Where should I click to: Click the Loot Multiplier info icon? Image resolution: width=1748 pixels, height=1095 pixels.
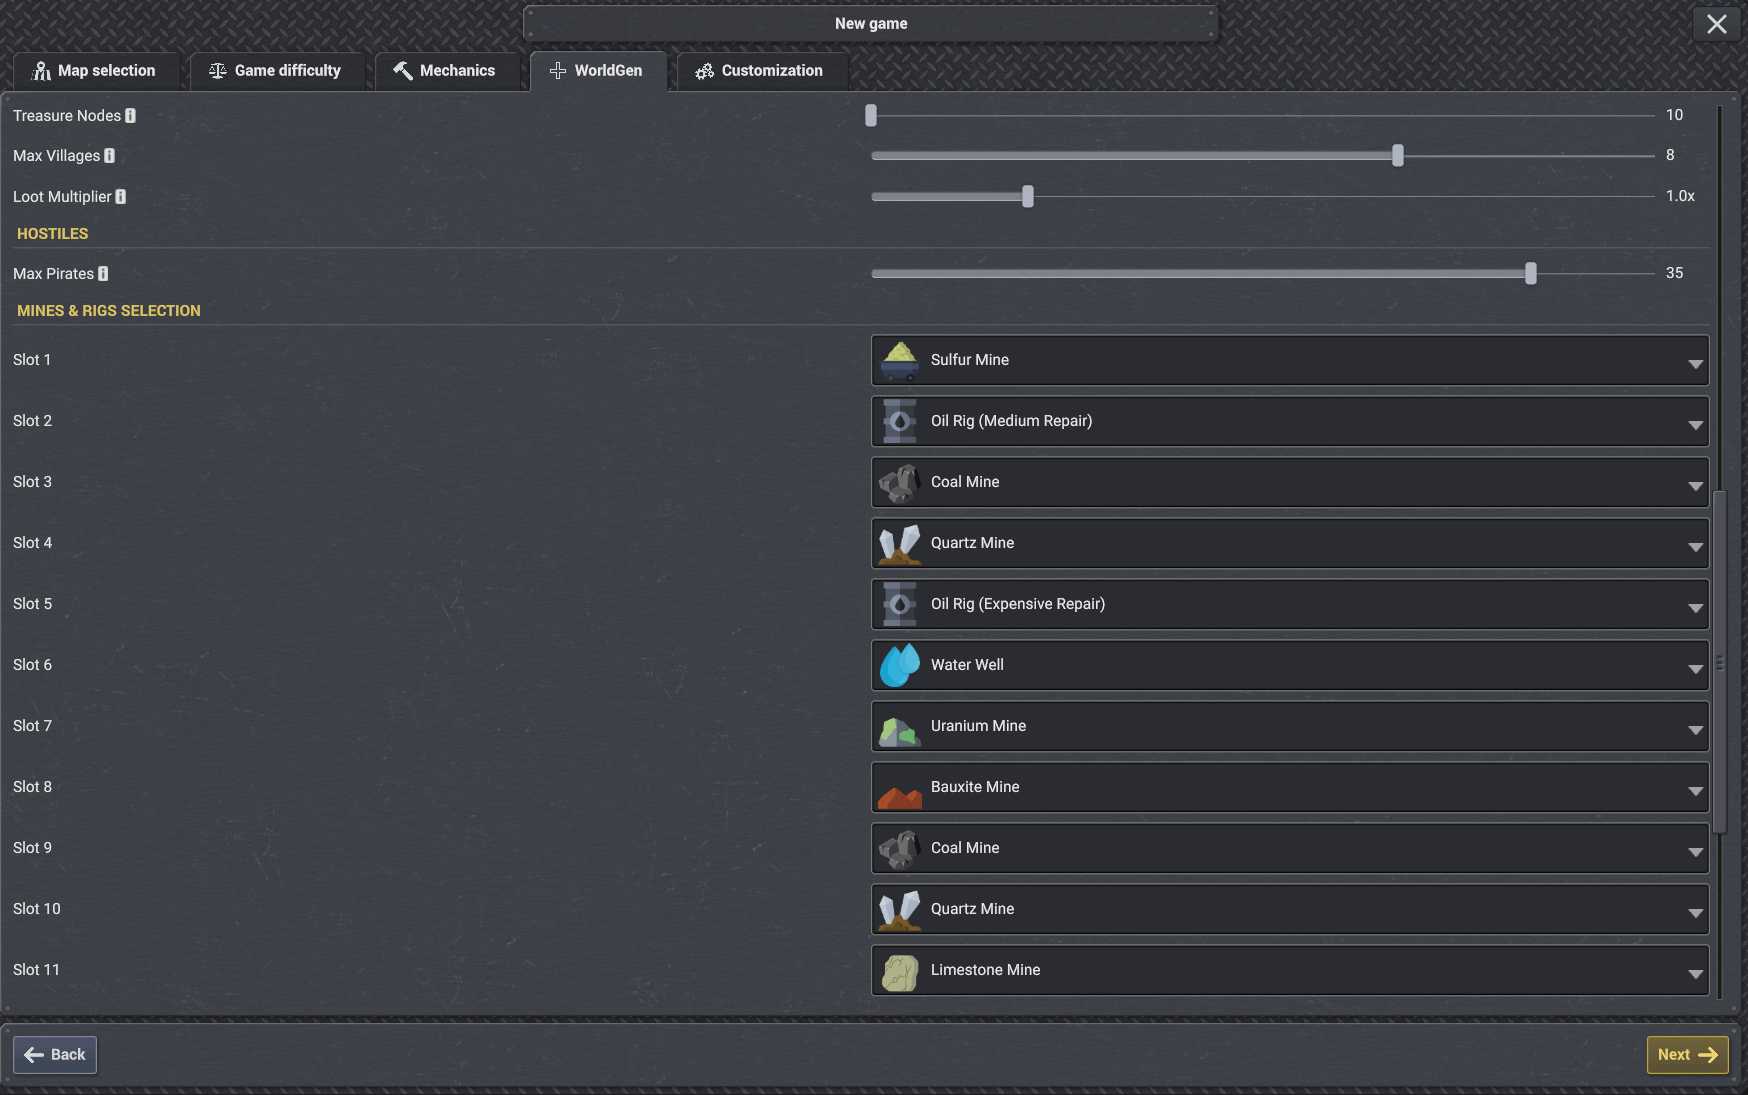[x=121, y=197]
